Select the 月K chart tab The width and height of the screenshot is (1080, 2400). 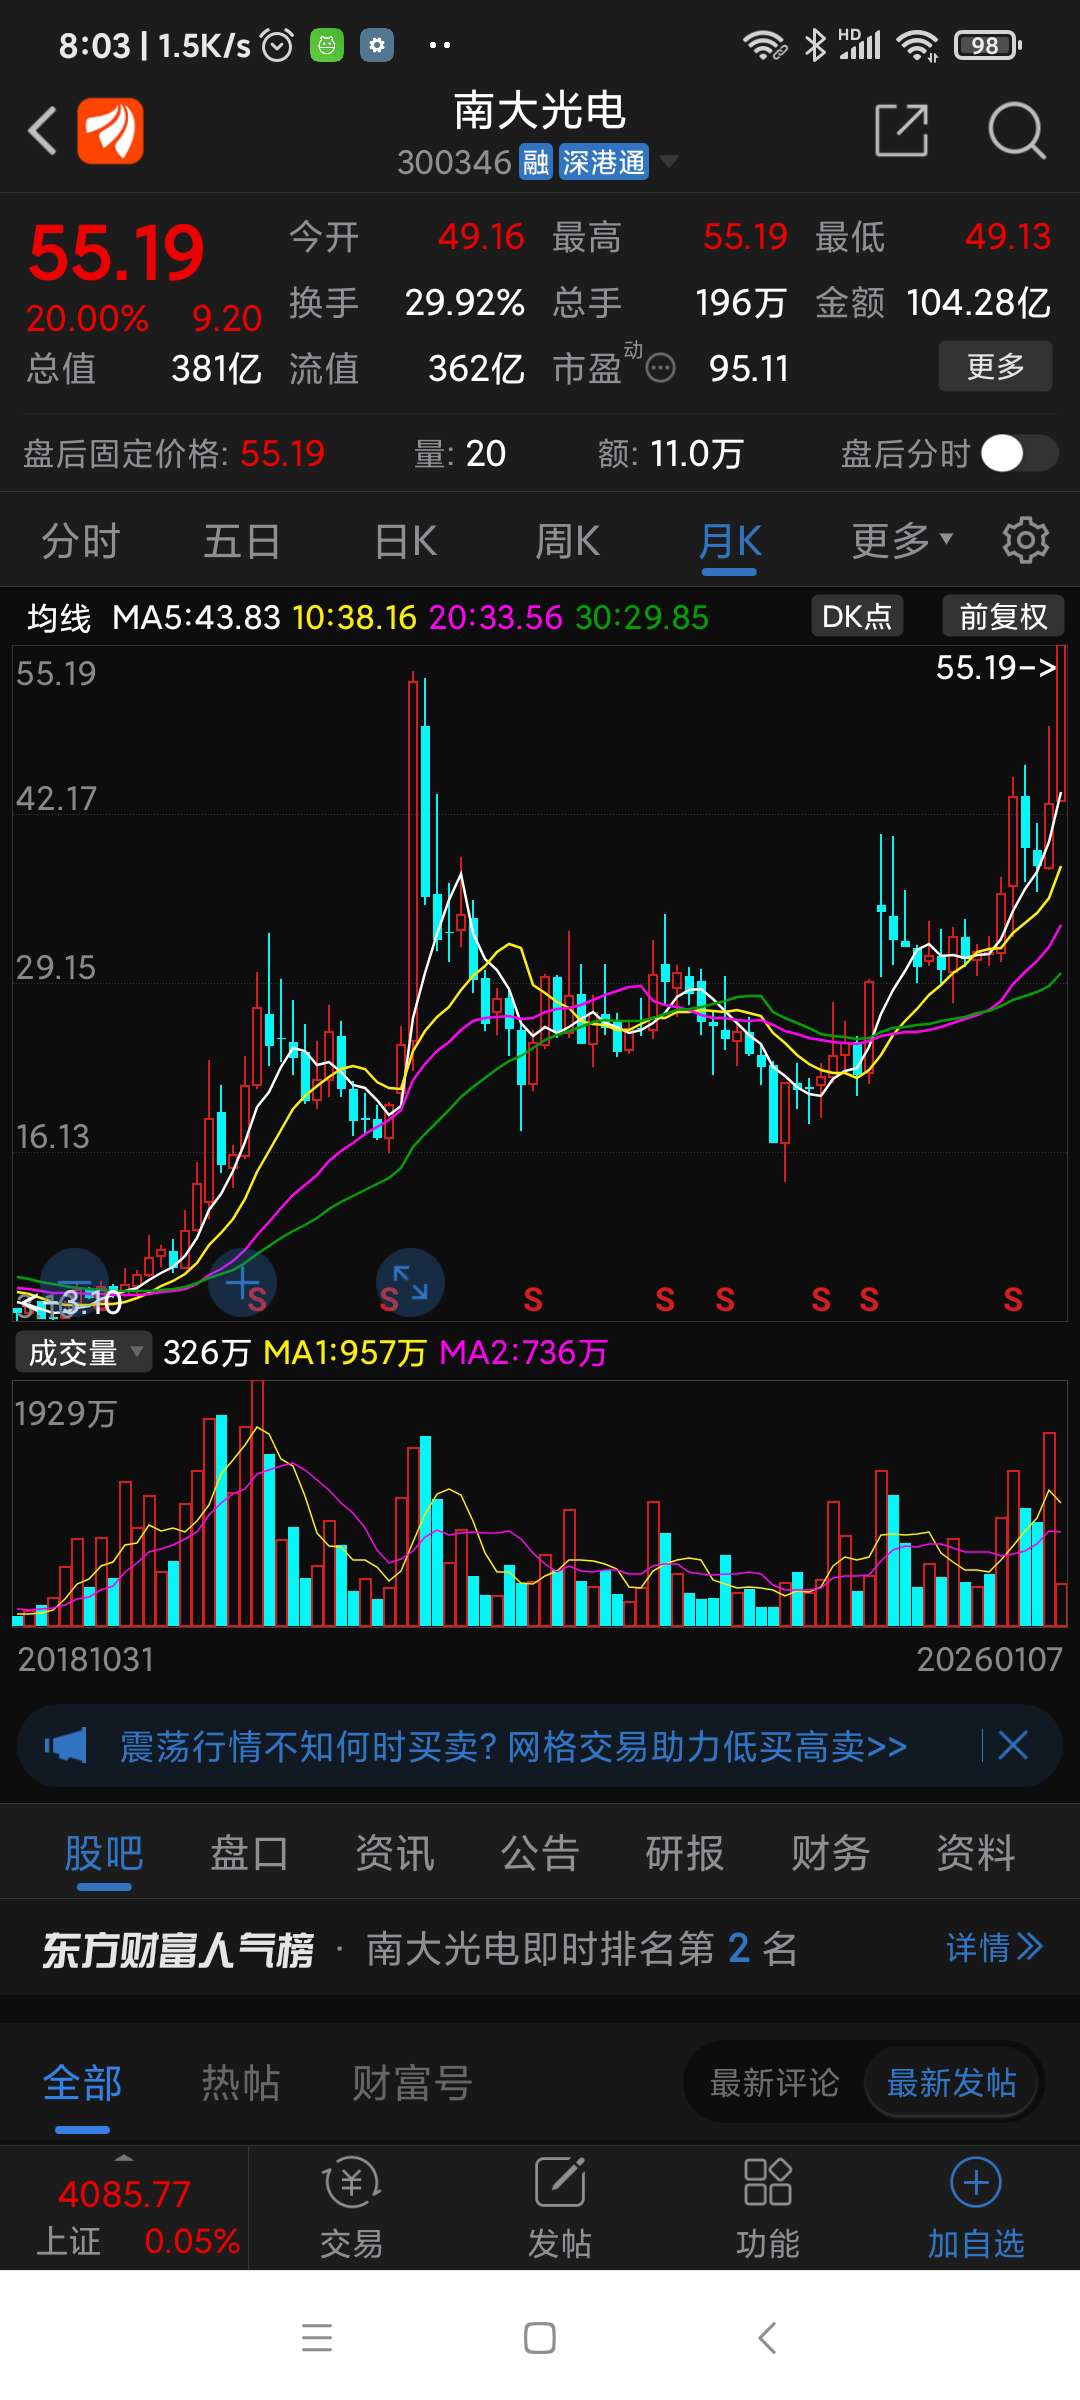(x=730, y=543)
